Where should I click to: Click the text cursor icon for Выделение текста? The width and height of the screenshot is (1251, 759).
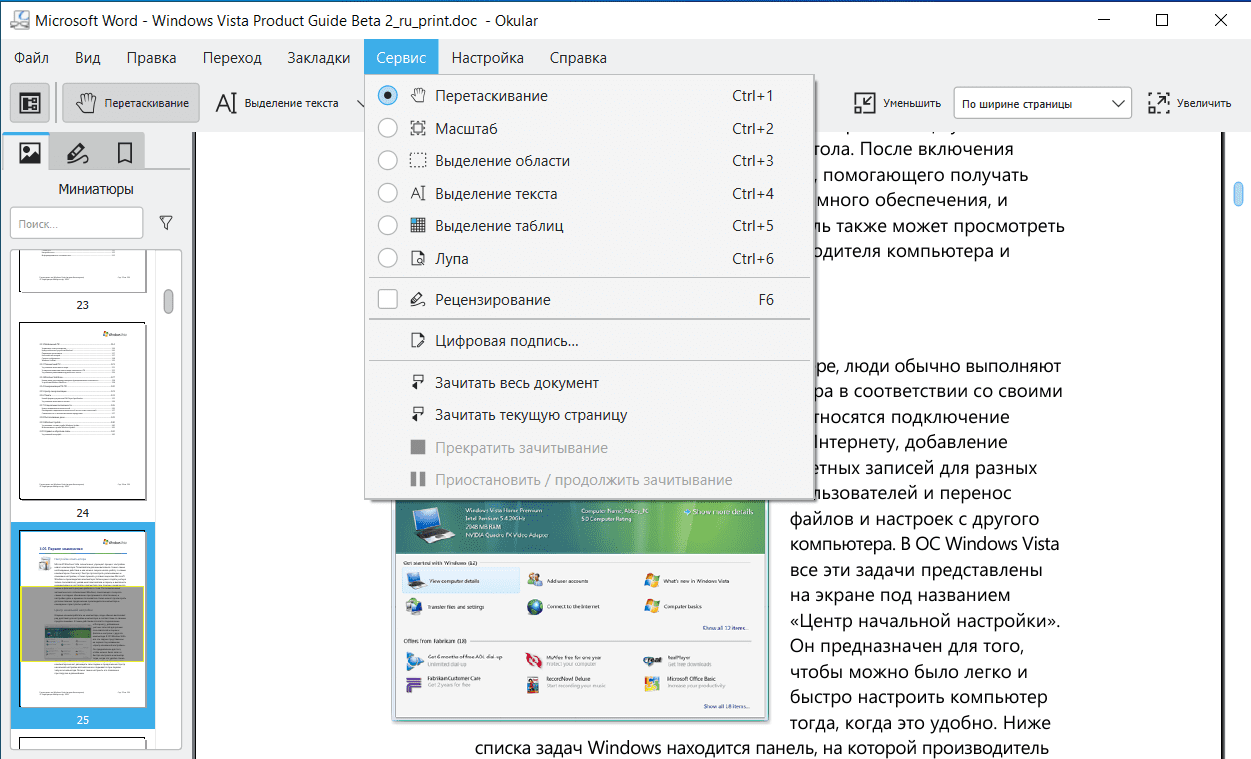tap(418, 194)
